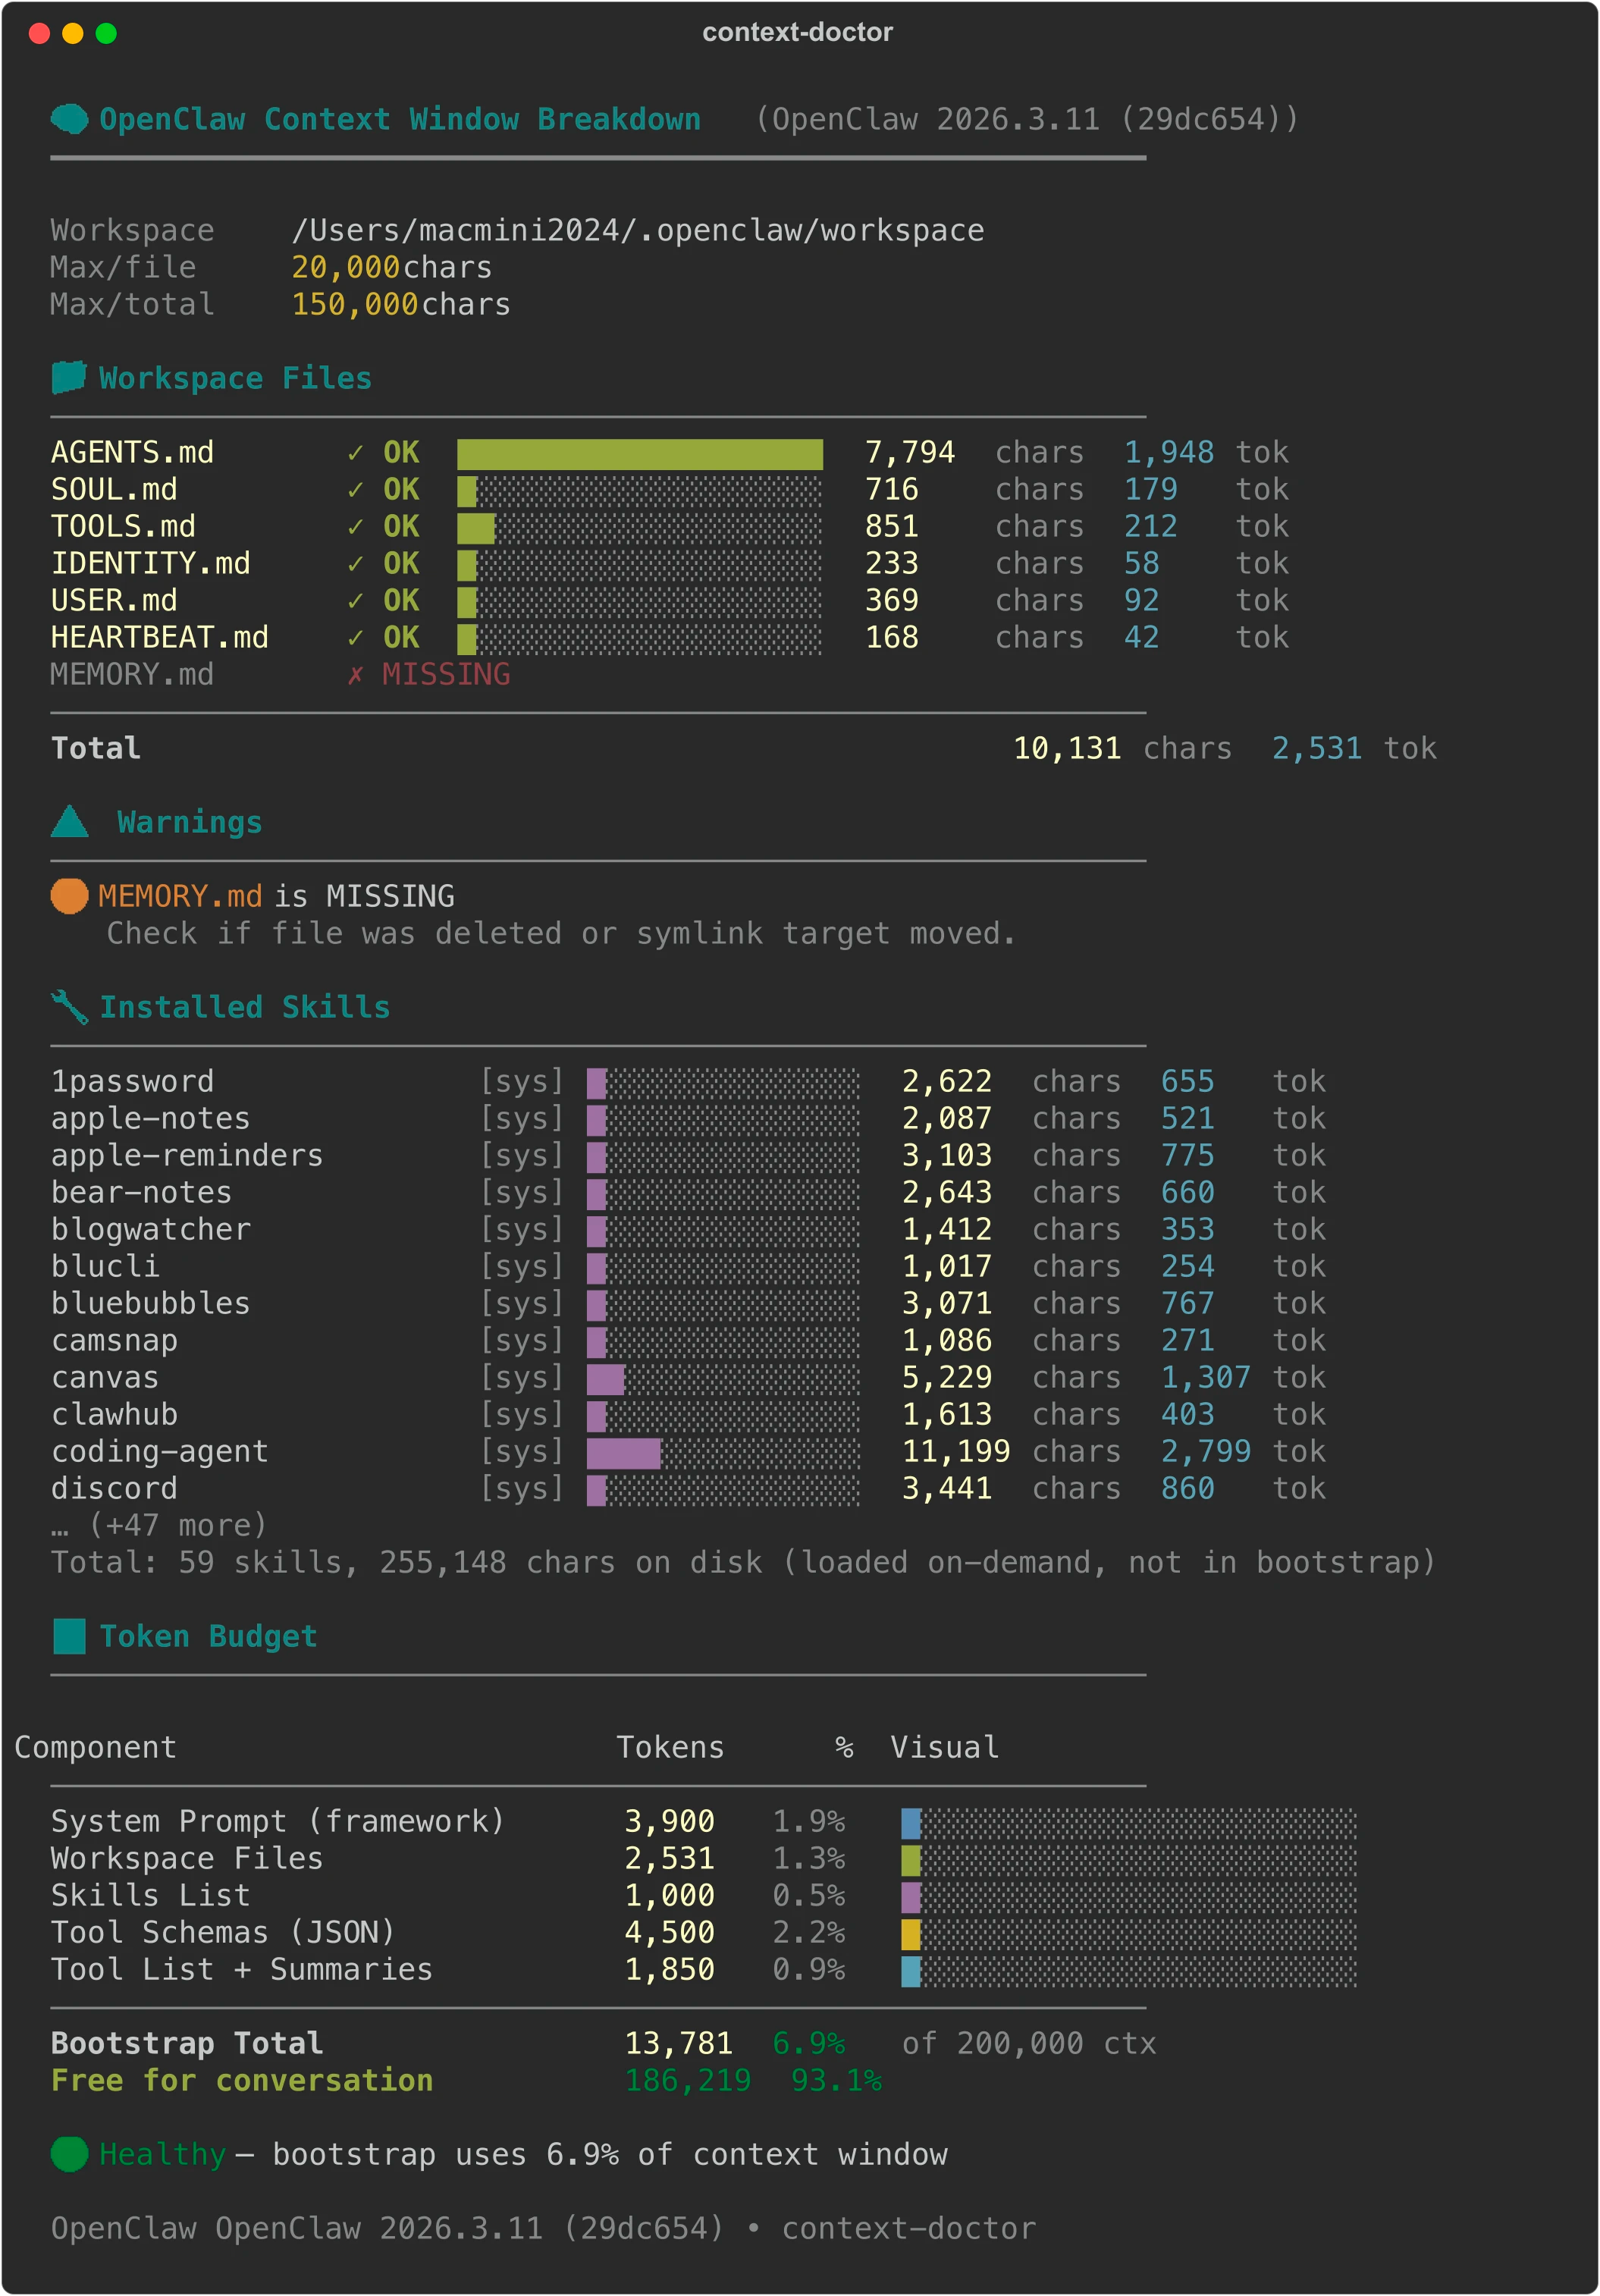The image size is (1600, 2296).
Task: Click the MEMORY.md name in Warnings
Action: pos(180,896)
